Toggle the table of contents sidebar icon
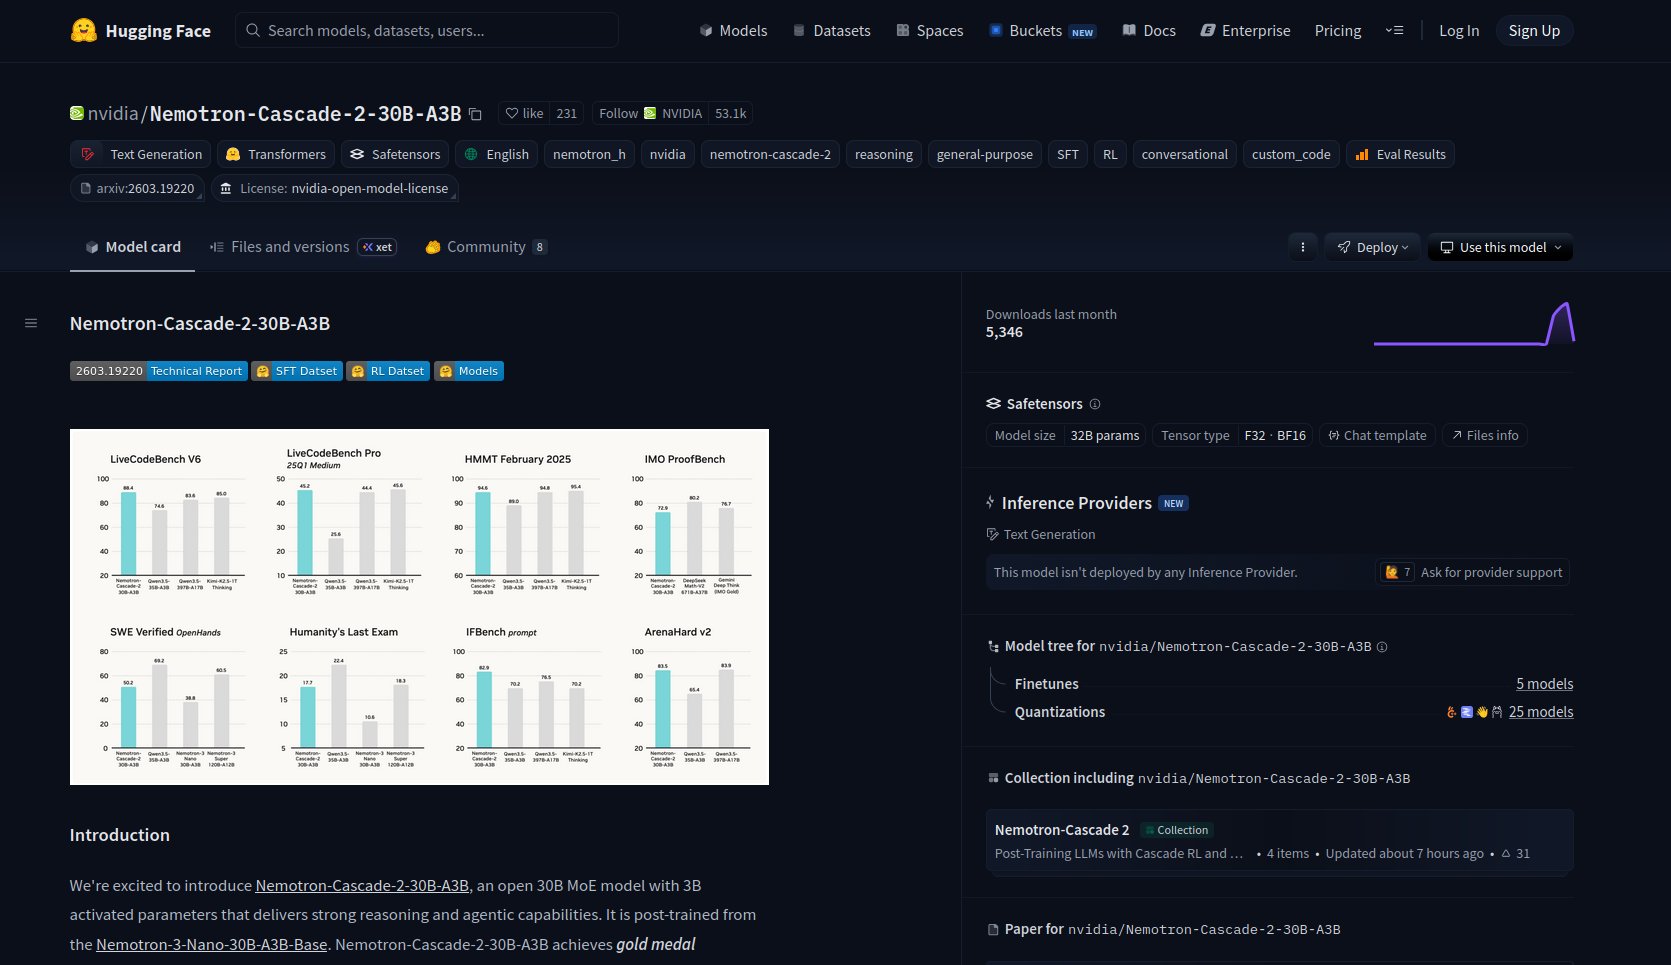The height and width of the screenshot is (965, 1671). (x=31, y=323)
